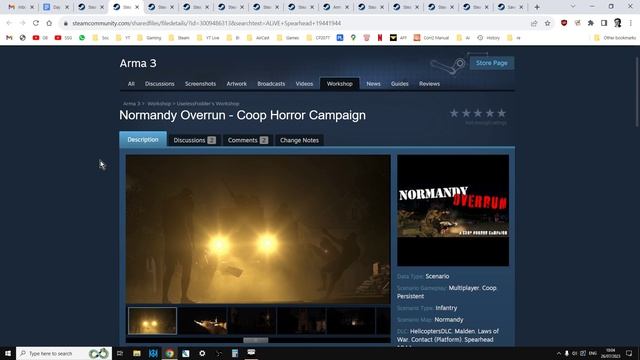Go to the Arma 3 Discussions hub tab

click(x=160, y=84)
